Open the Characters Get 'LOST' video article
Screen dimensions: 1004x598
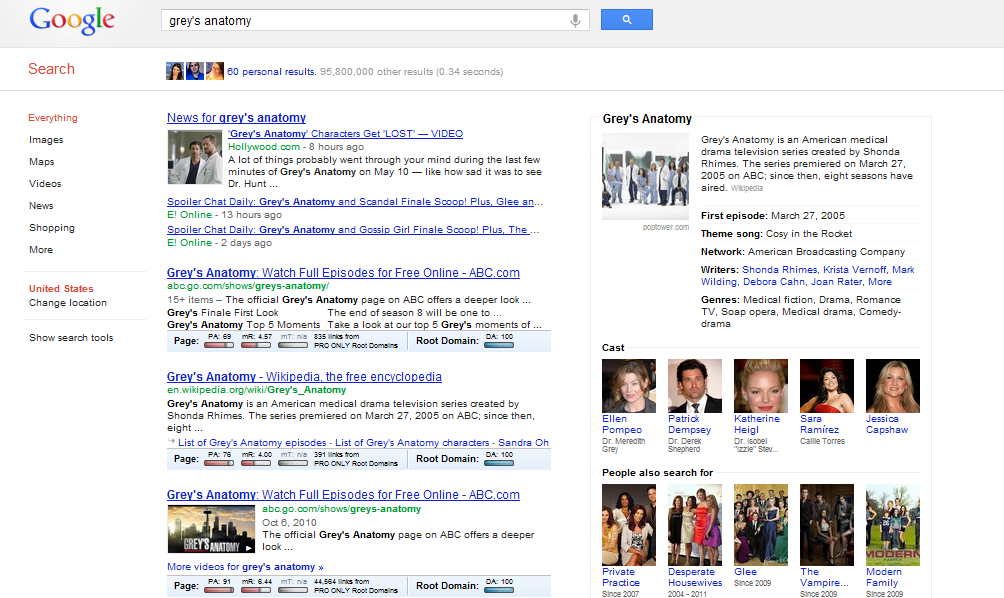coord(345,134)
